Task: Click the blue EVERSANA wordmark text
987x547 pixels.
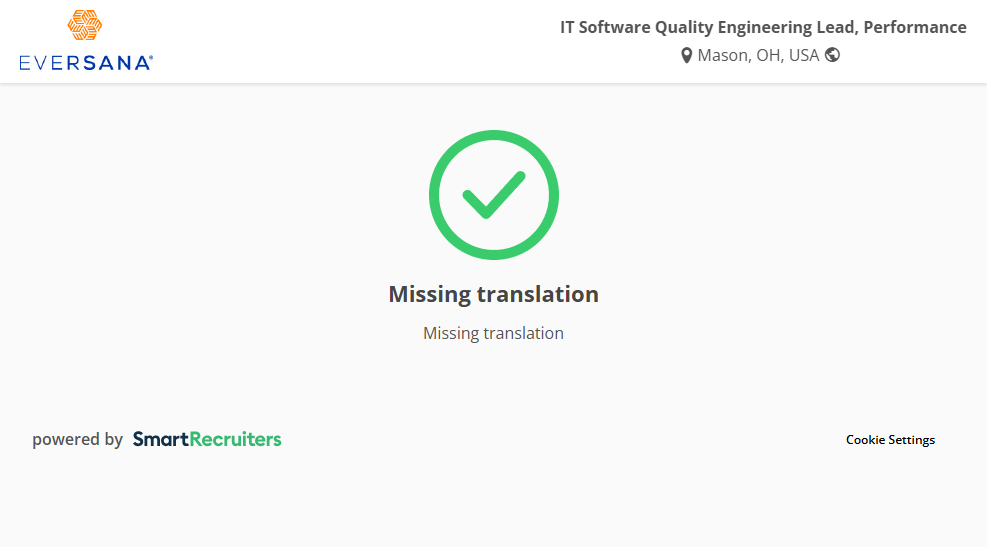Action: point(84,63)
